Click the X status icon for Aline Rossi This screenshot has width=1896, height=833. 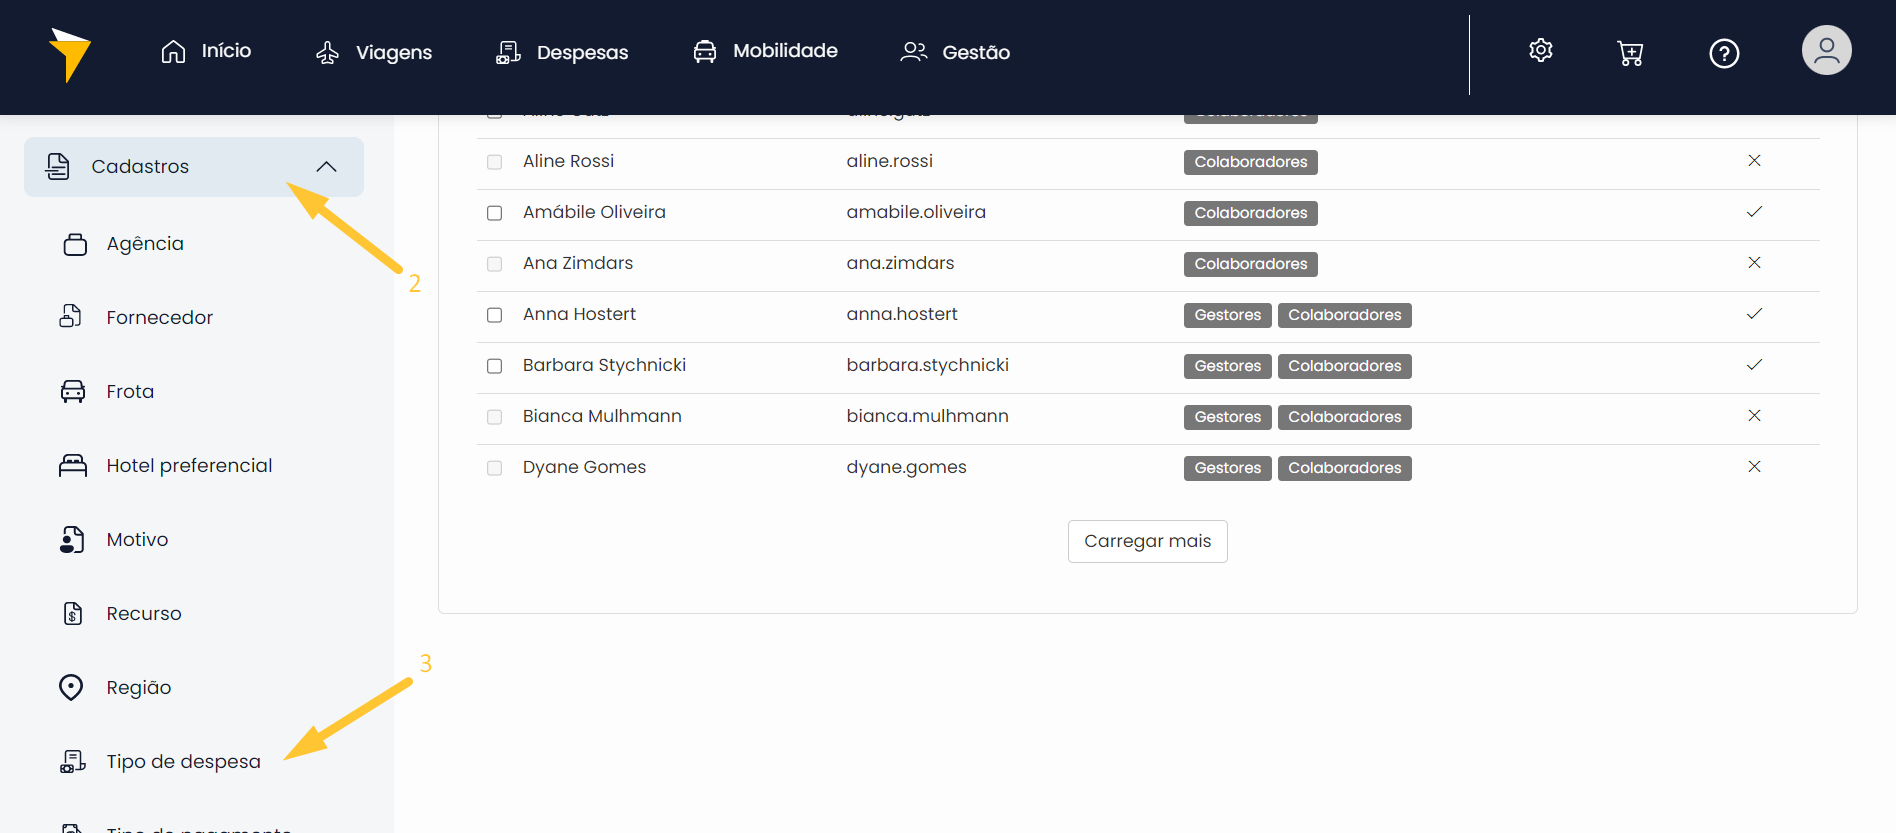click(x=1753, y=161)
